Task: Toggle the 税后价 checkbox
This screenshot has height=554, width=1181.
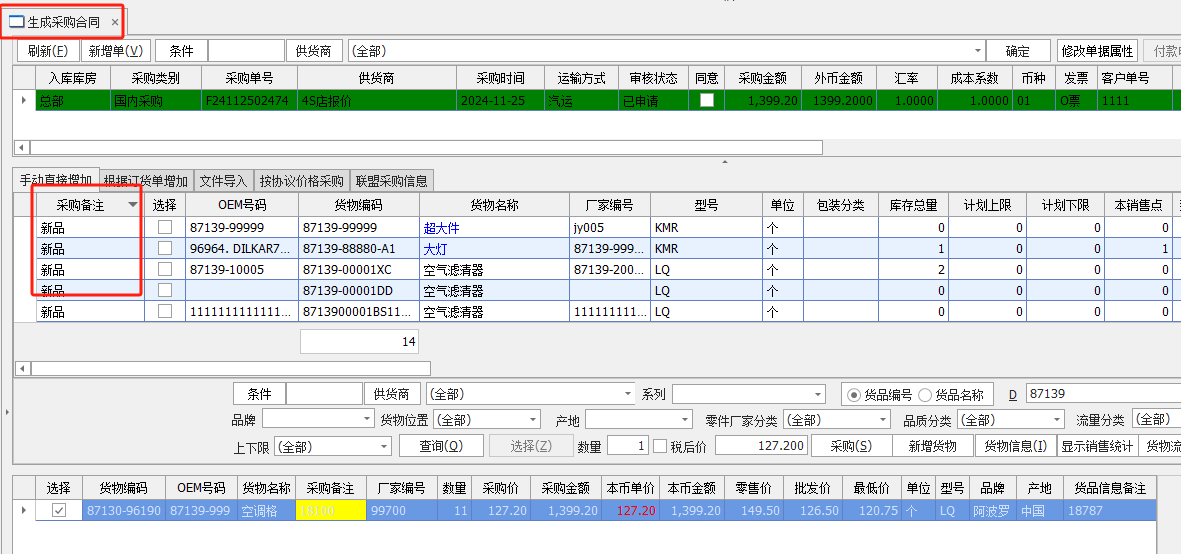Action: click(x=660, y=446)
